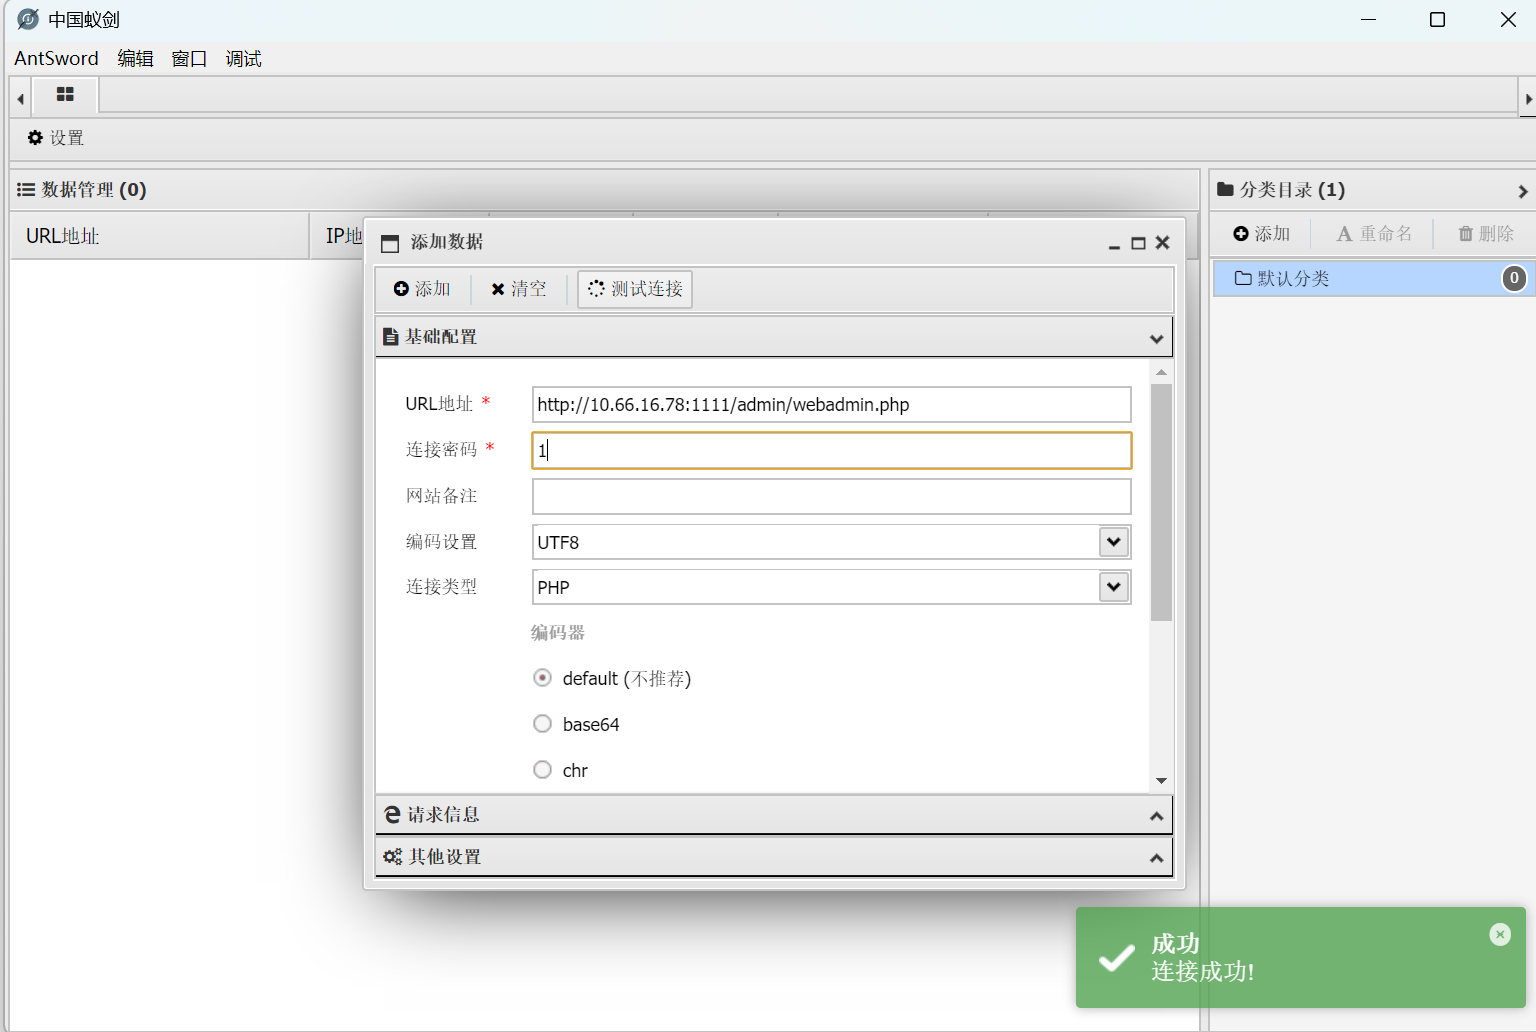This screenshot has height=1032, width=1536.
Task: Click 添加 in the category panel
Action: coord(1262,234)
